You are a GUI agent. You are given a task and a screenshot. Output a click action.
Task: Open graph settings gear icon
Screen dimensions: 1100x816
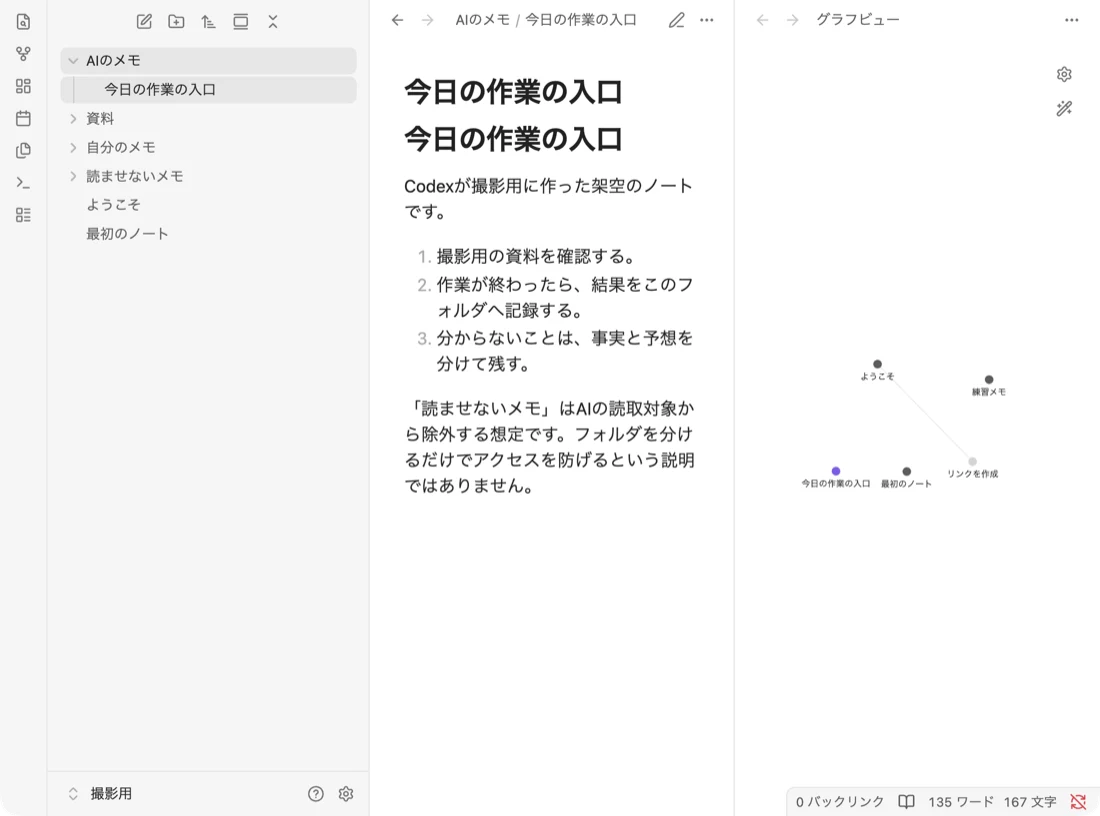(1064, 74)
